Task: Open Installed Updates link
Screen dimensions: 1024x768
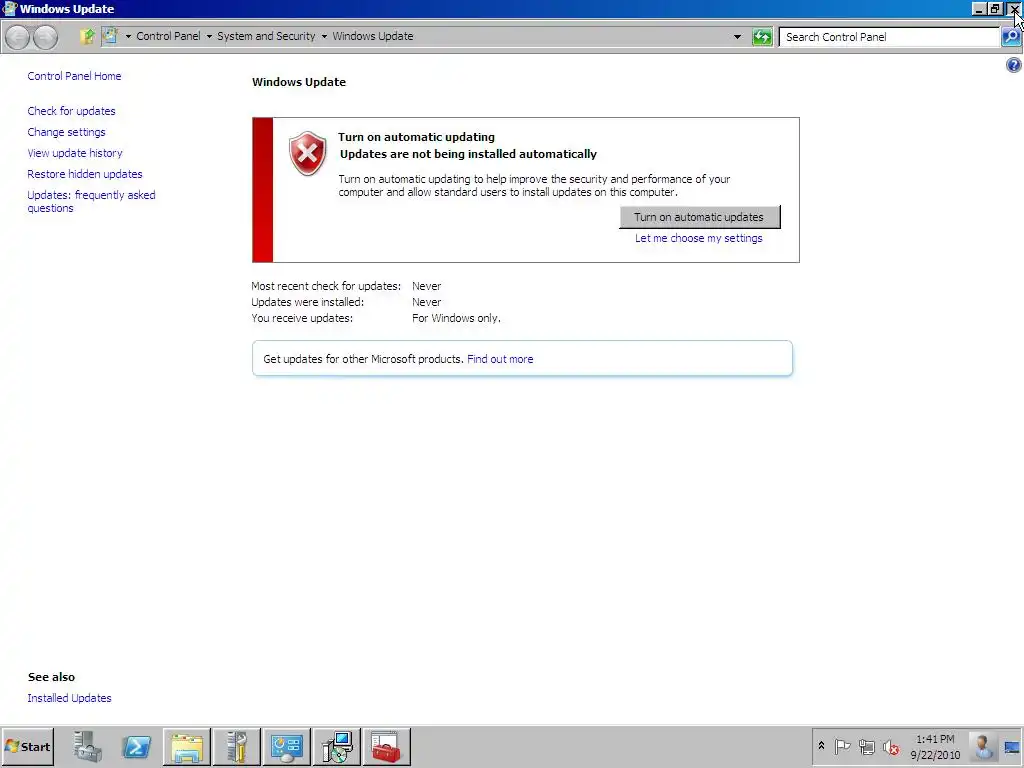Action: [x=69, y=698]
